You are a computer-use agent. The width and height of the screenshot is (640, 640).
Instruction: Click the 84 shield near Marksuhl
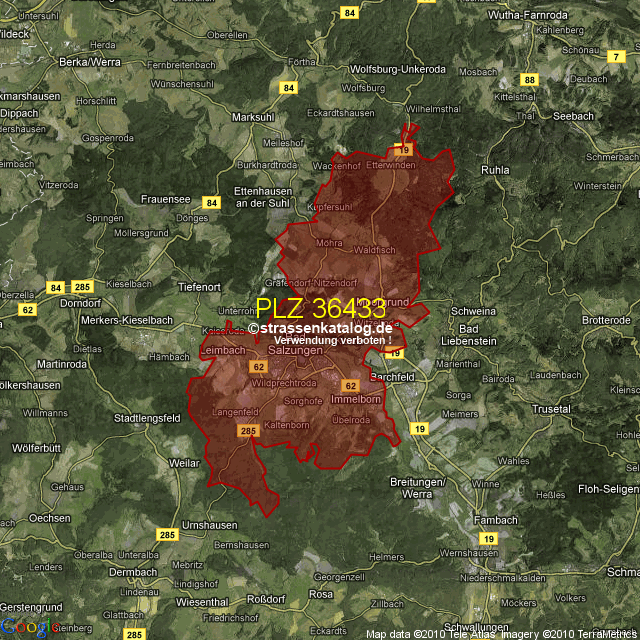(x=289, y=88)
